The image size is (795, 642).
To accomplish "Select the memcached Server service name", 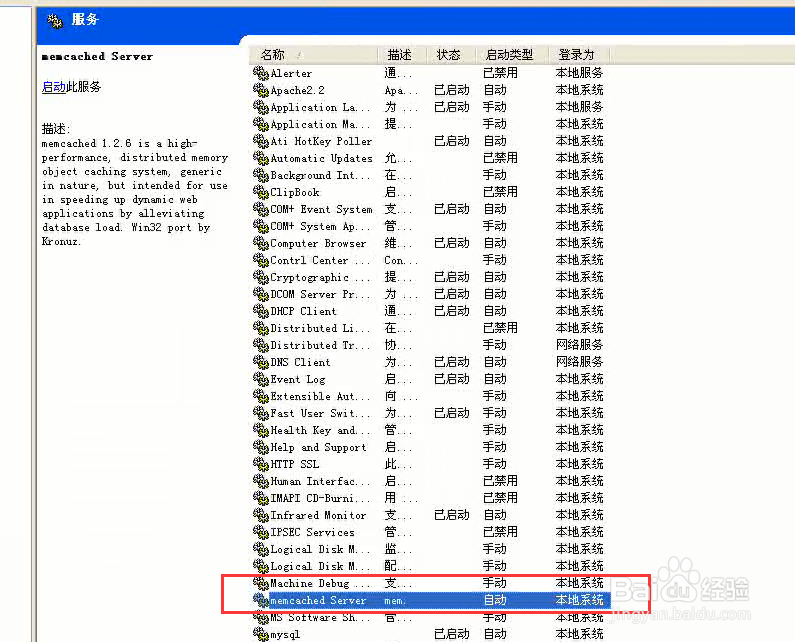I will tap(318, 600).
